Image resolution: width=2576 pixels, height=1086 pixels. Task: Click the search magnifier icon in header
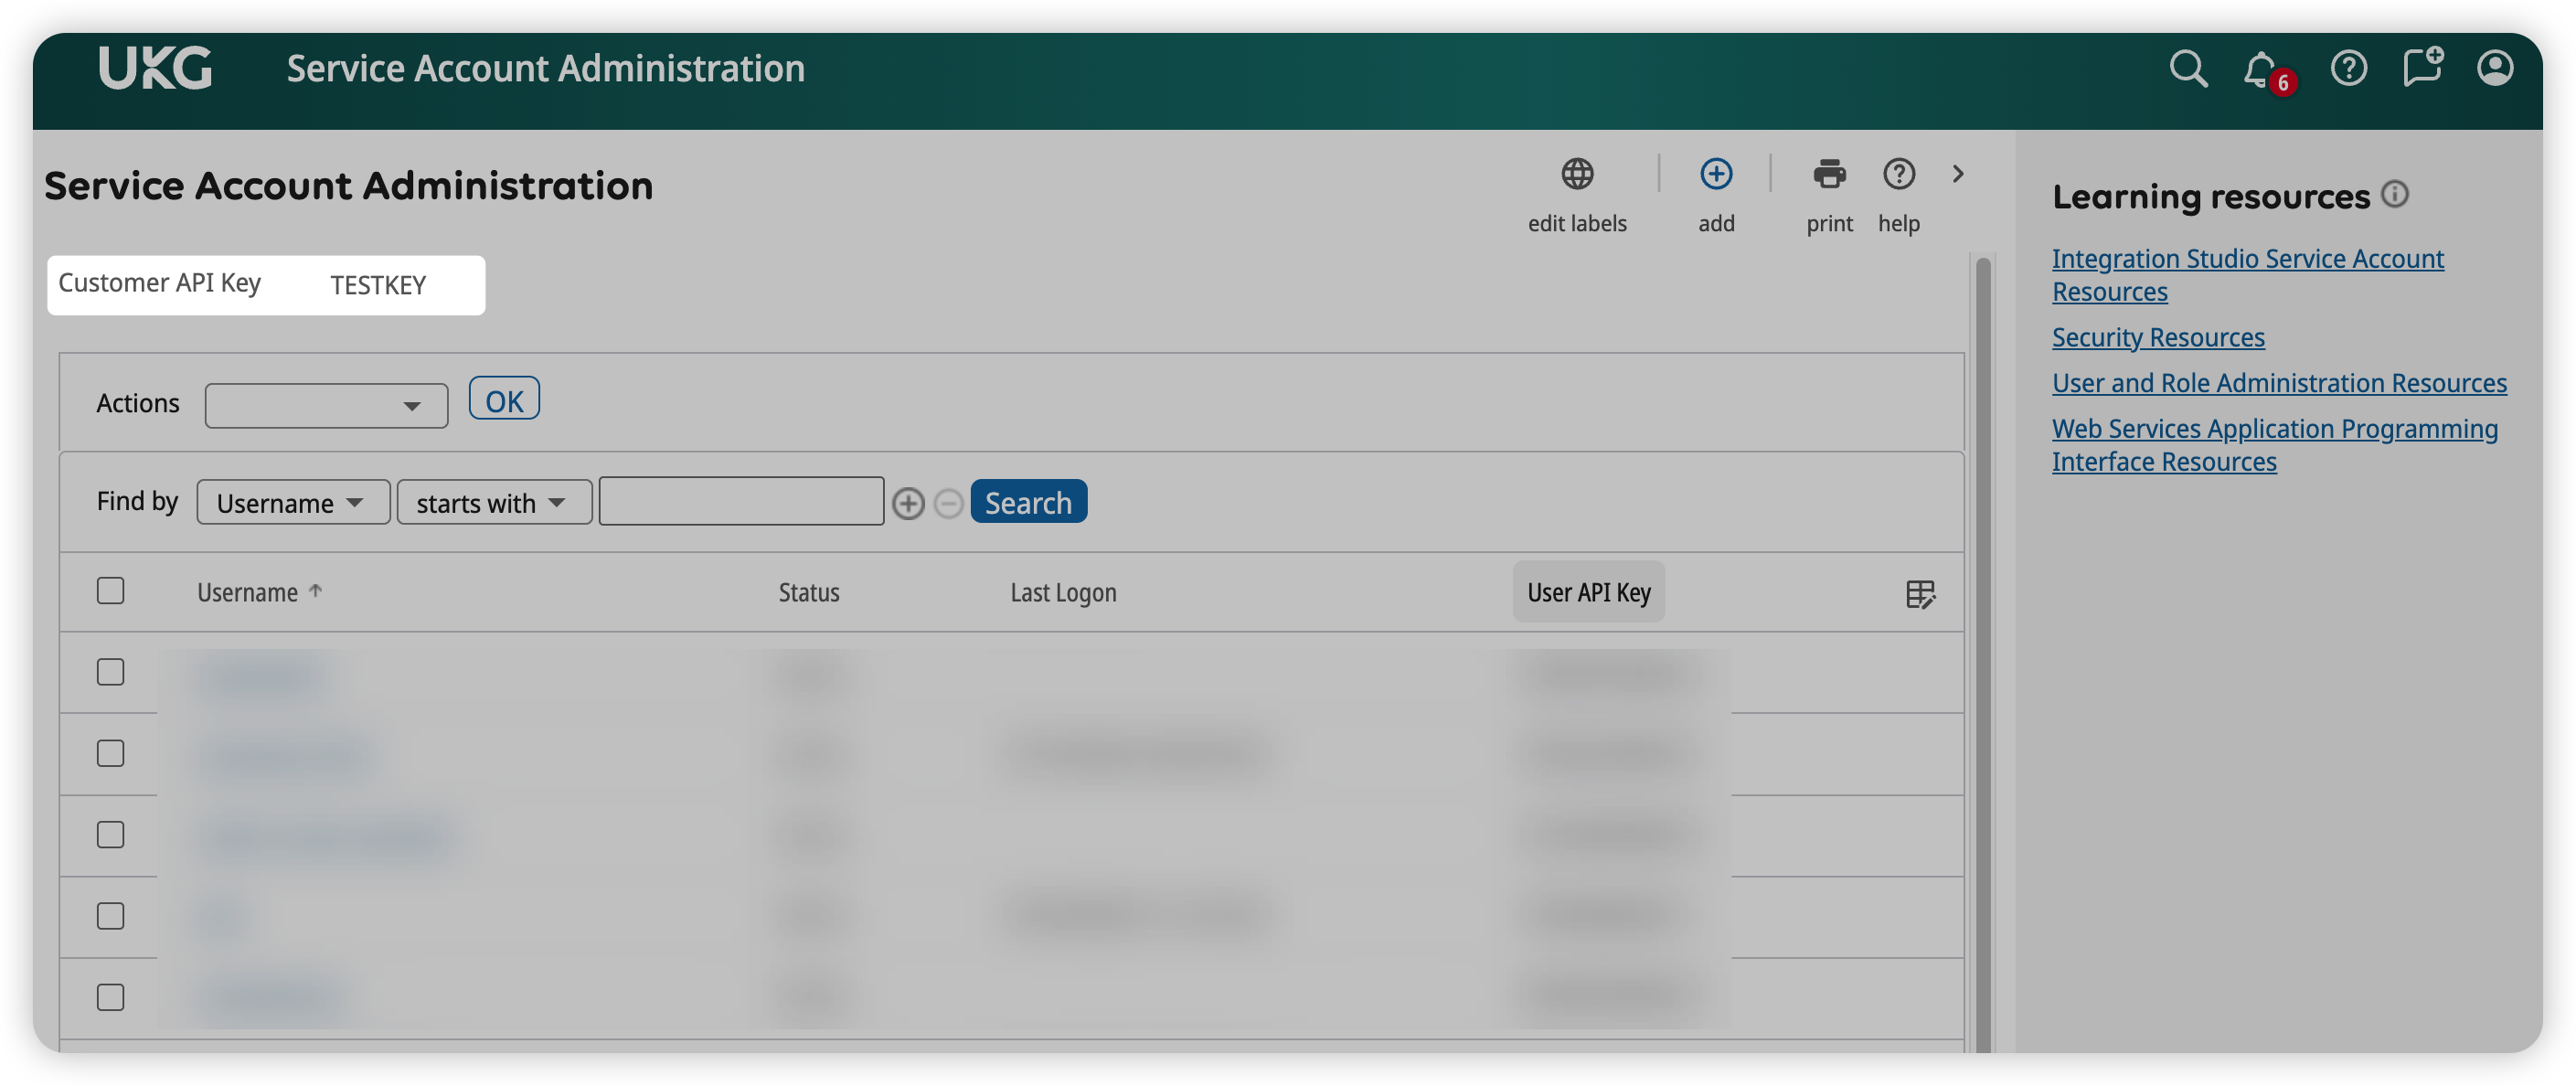(2187, 69)
